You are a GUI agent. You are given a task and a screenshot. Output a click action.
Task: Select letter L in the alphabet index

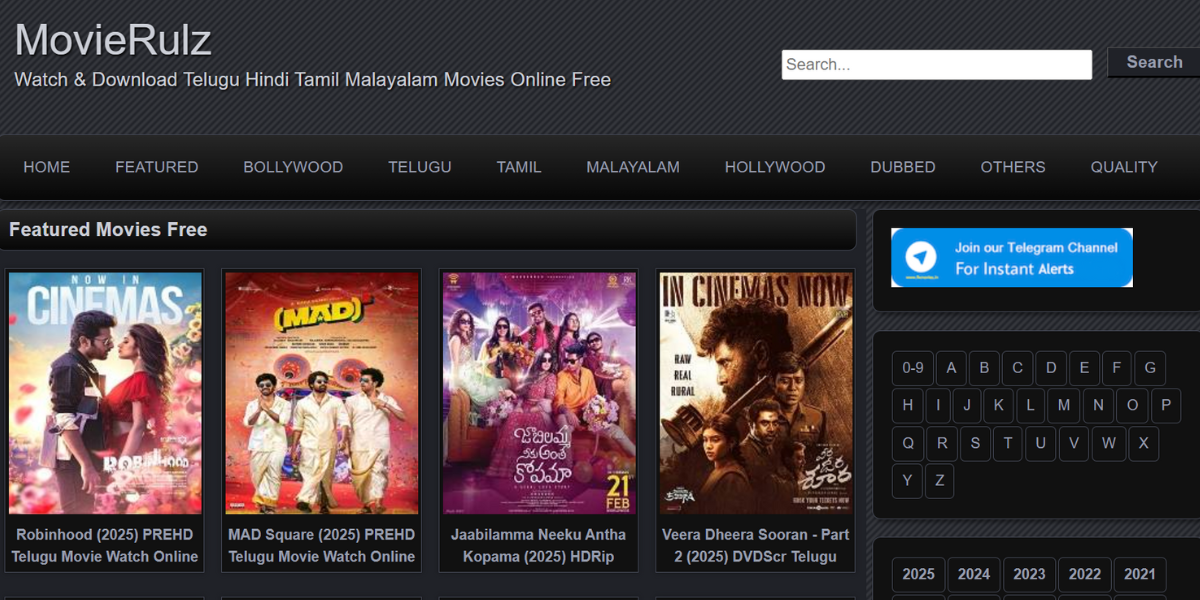click(x=1030, y=406)
